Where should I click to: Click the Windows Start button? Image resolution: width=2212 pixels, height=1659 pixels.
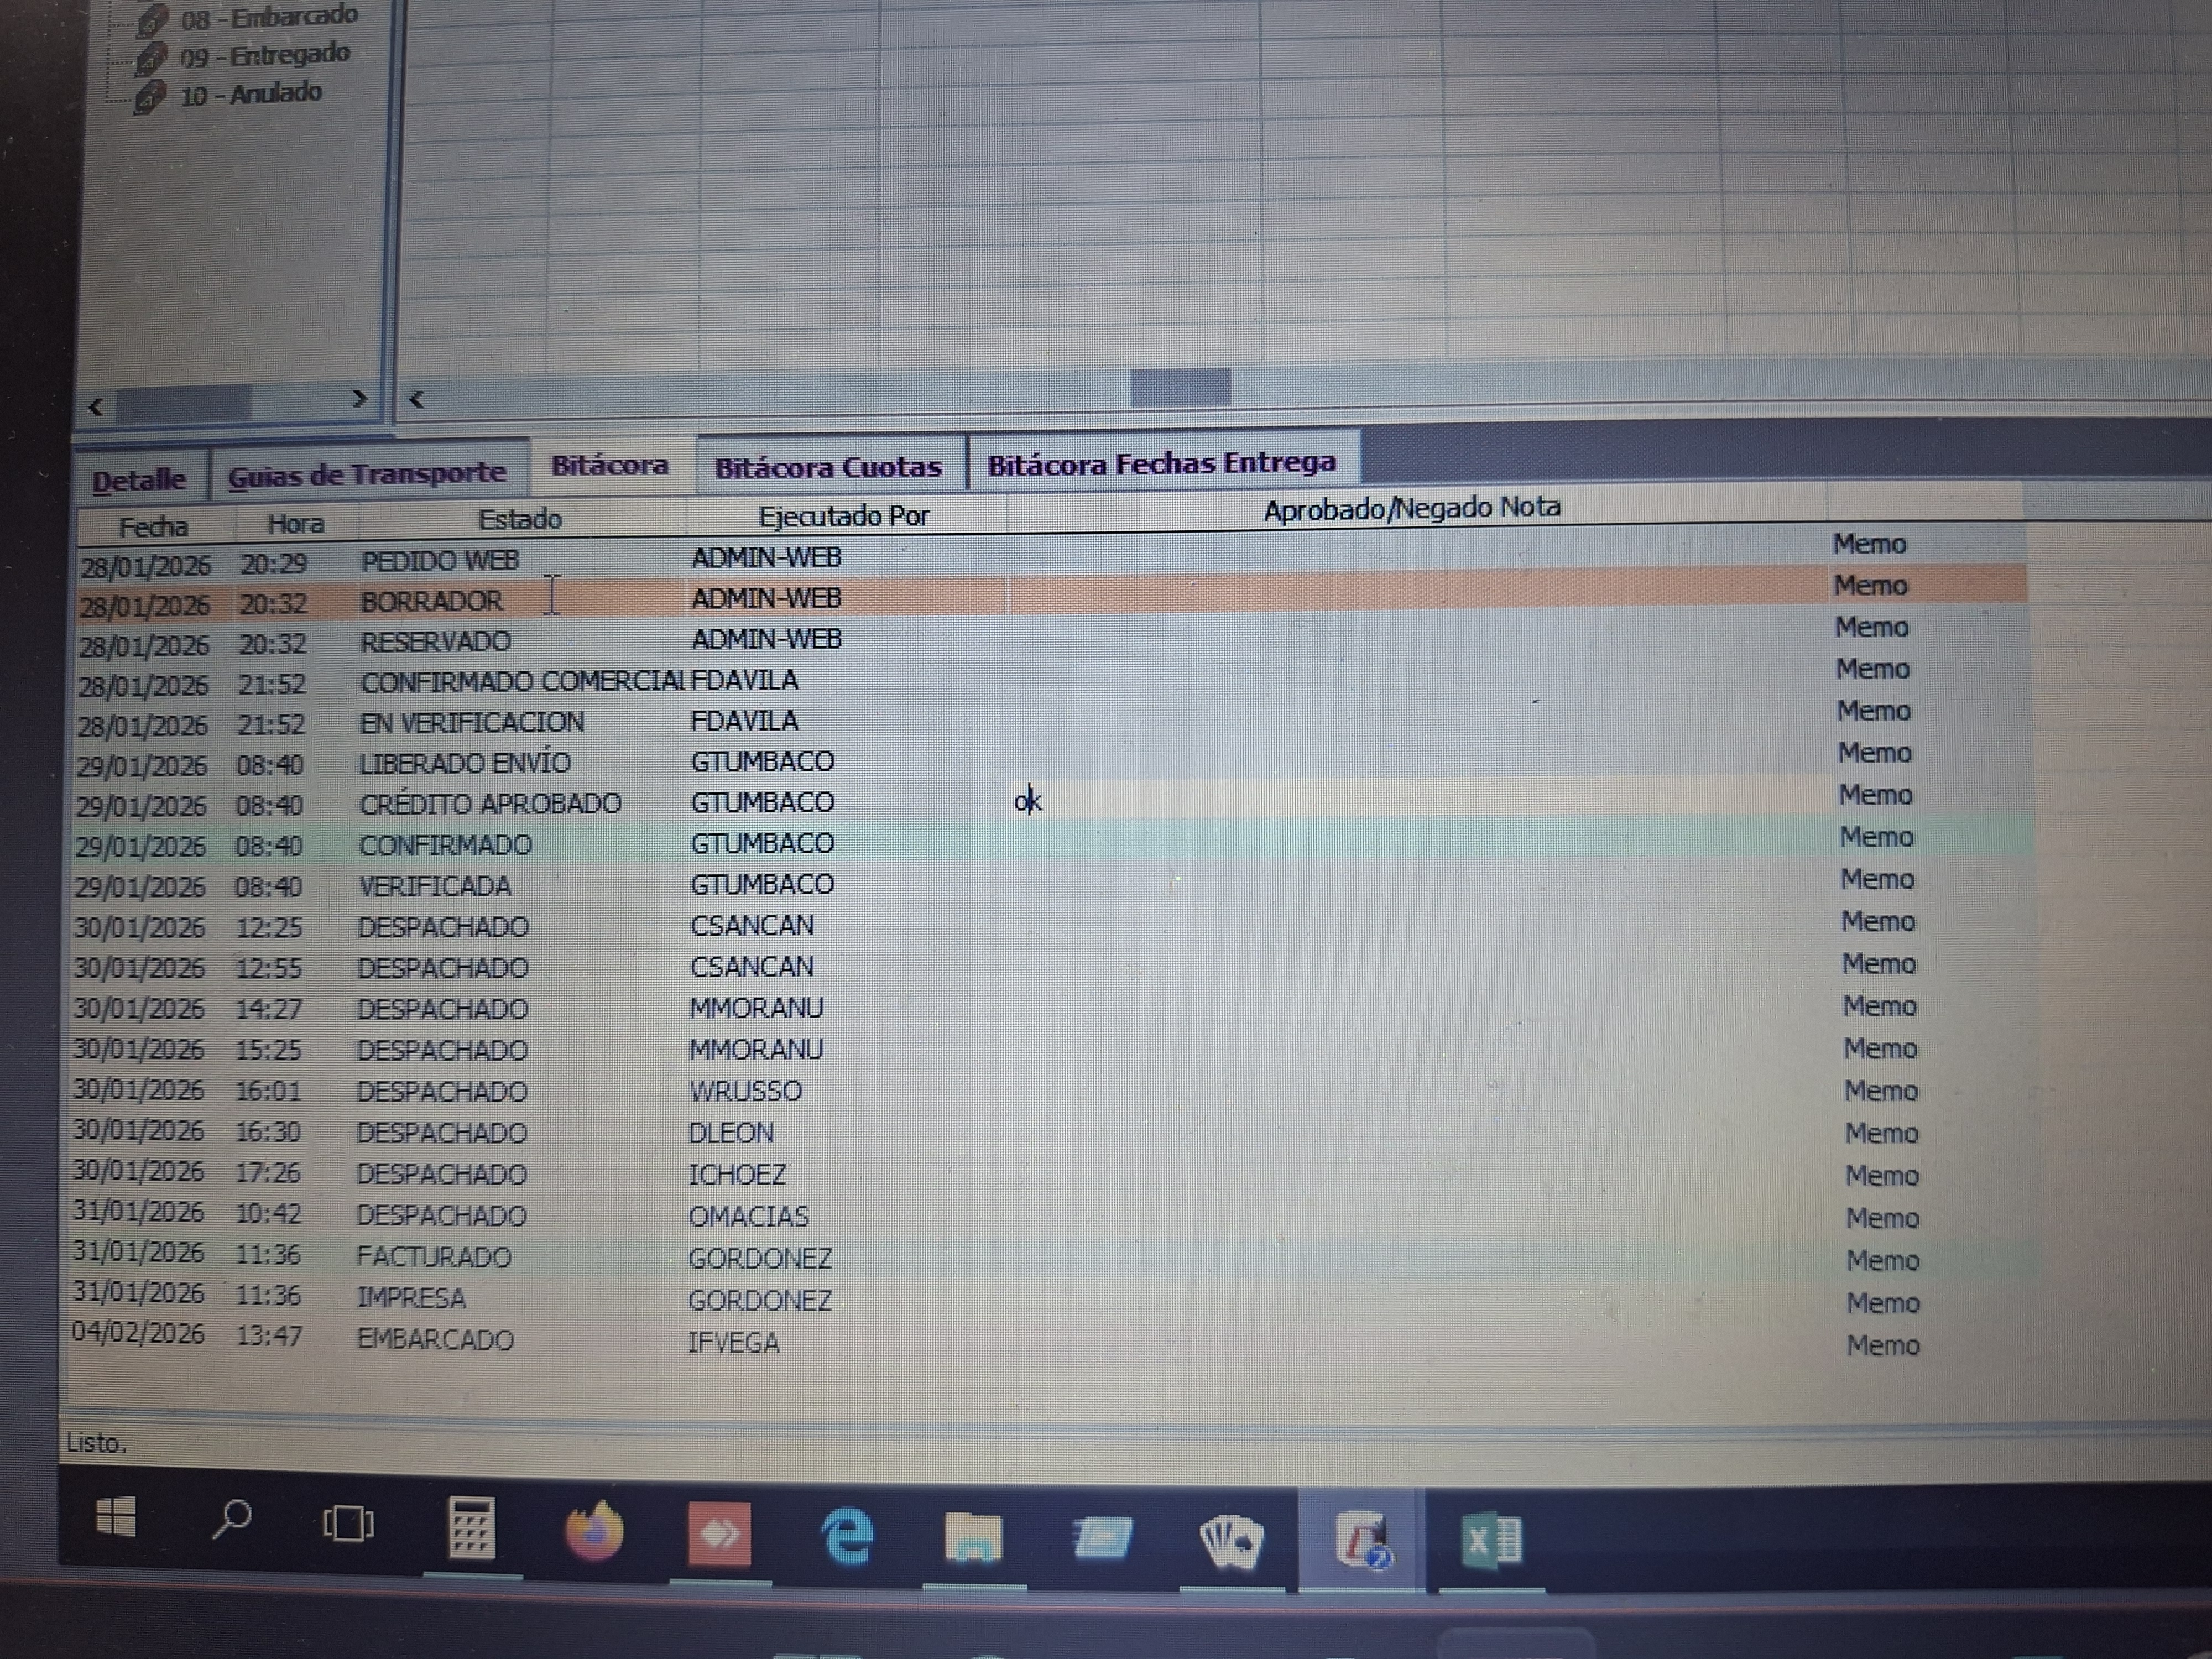point(116,1517)
